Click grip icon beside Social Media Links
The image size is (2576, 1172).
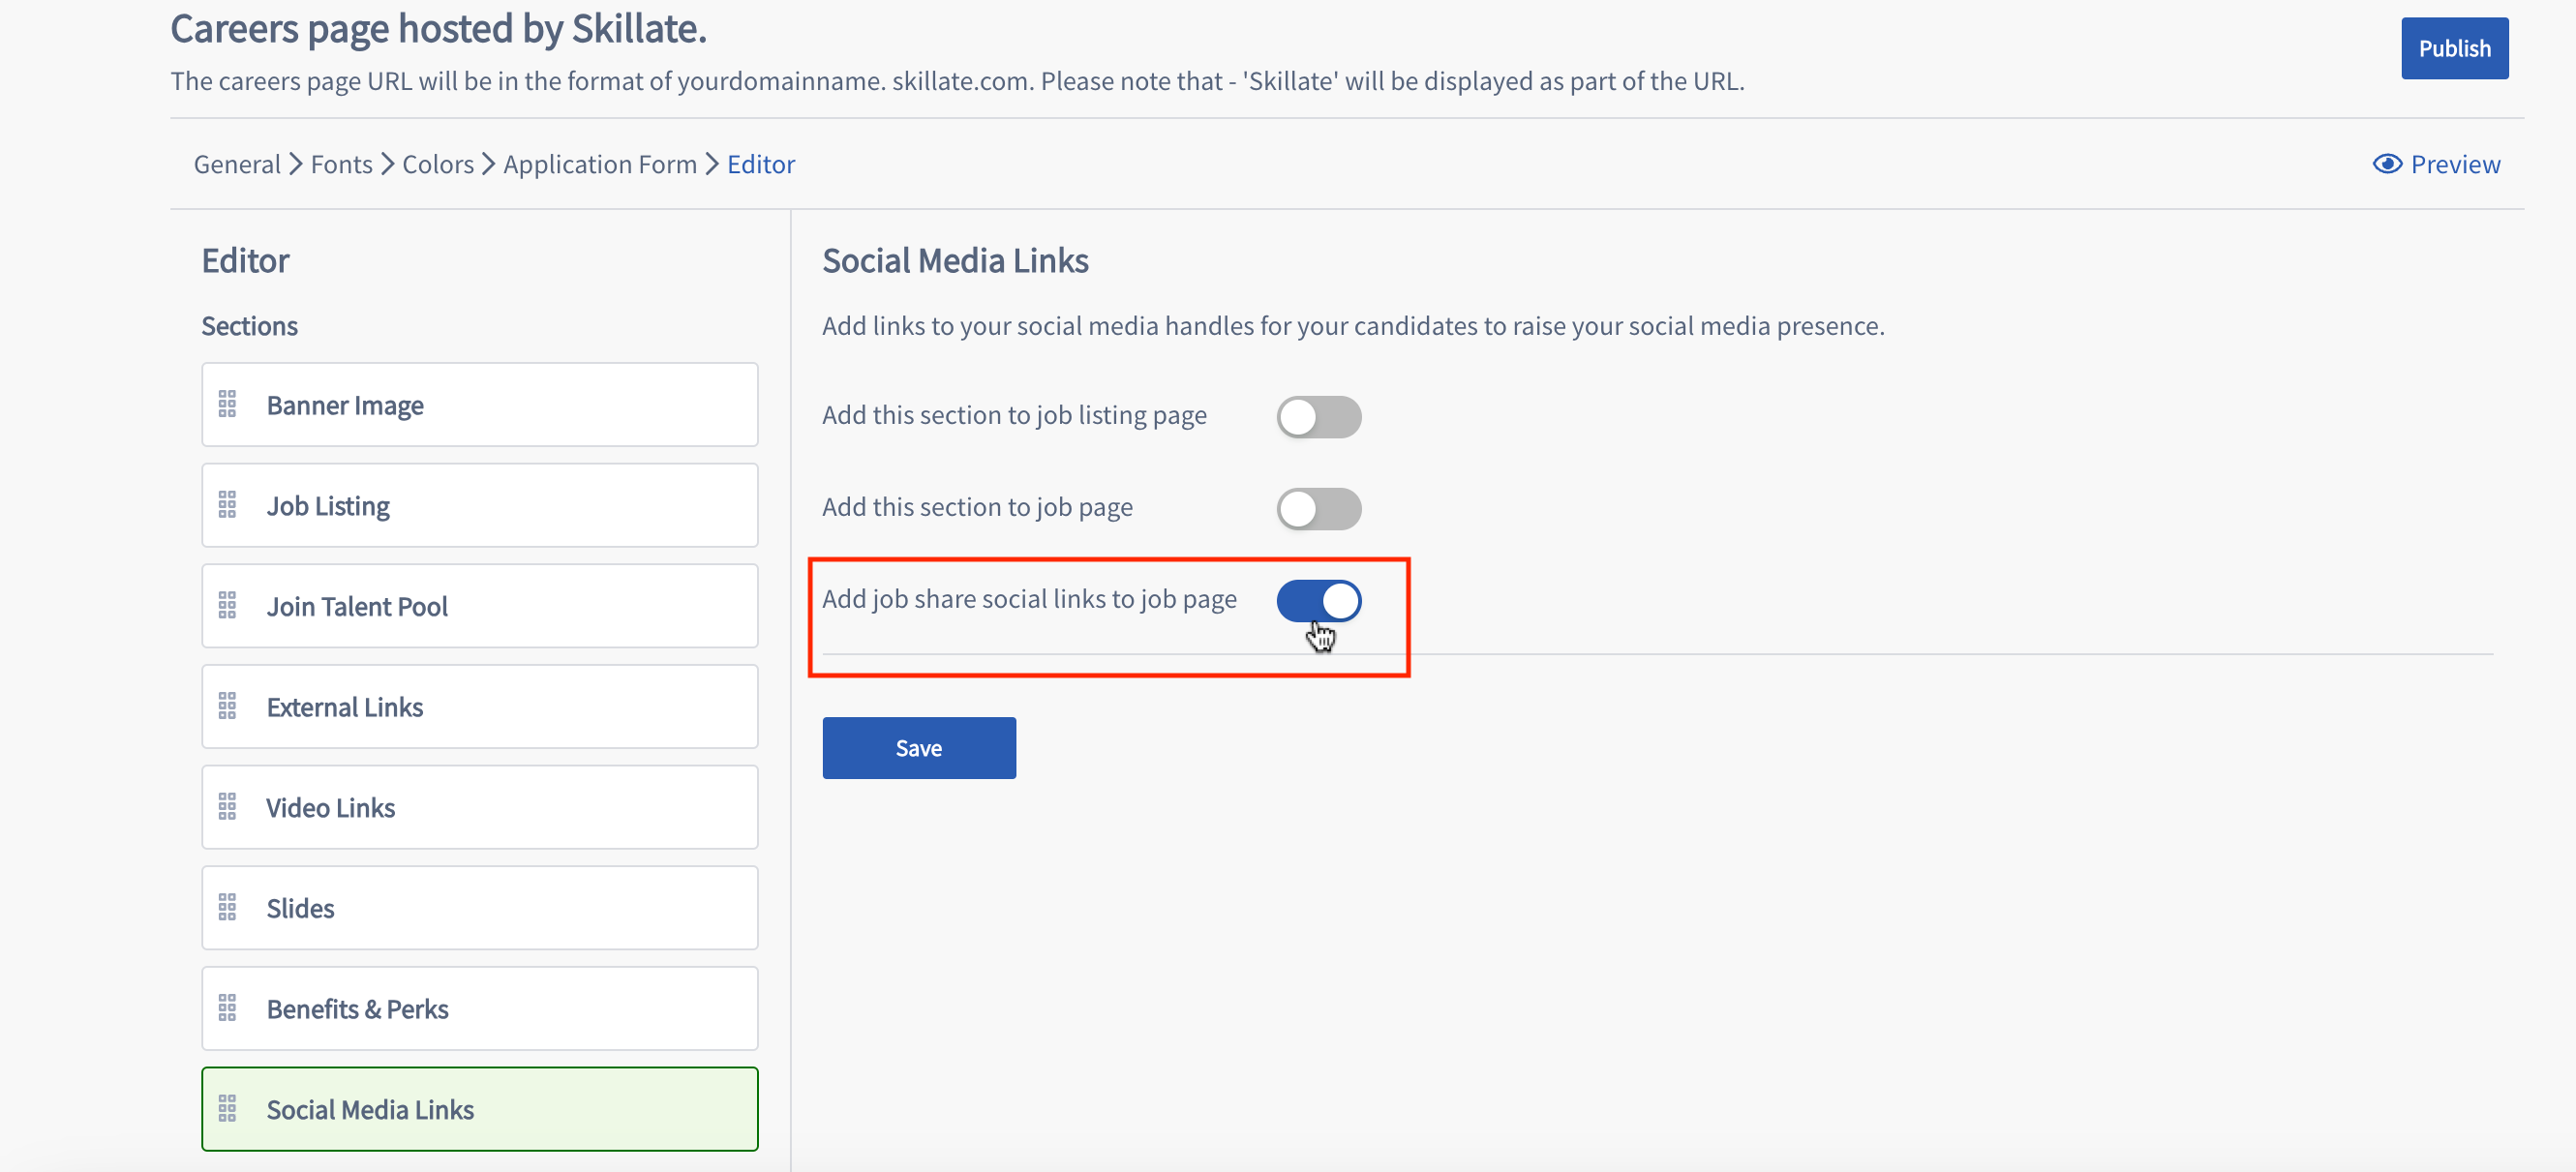227,1109
